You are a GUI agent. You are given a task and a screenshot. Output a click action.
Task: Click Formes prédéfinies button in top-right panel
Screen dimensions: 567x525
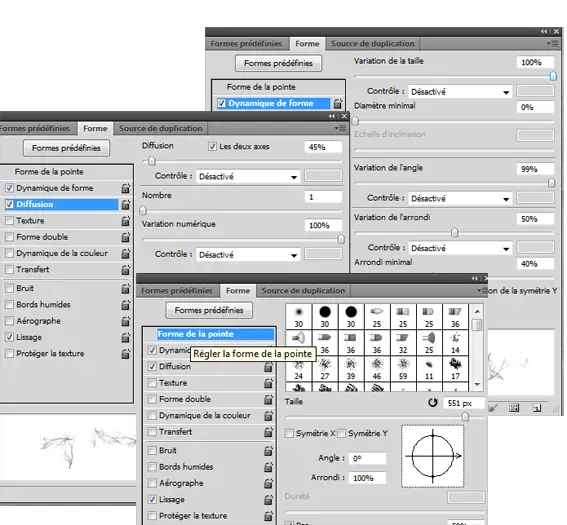(278, 63)
